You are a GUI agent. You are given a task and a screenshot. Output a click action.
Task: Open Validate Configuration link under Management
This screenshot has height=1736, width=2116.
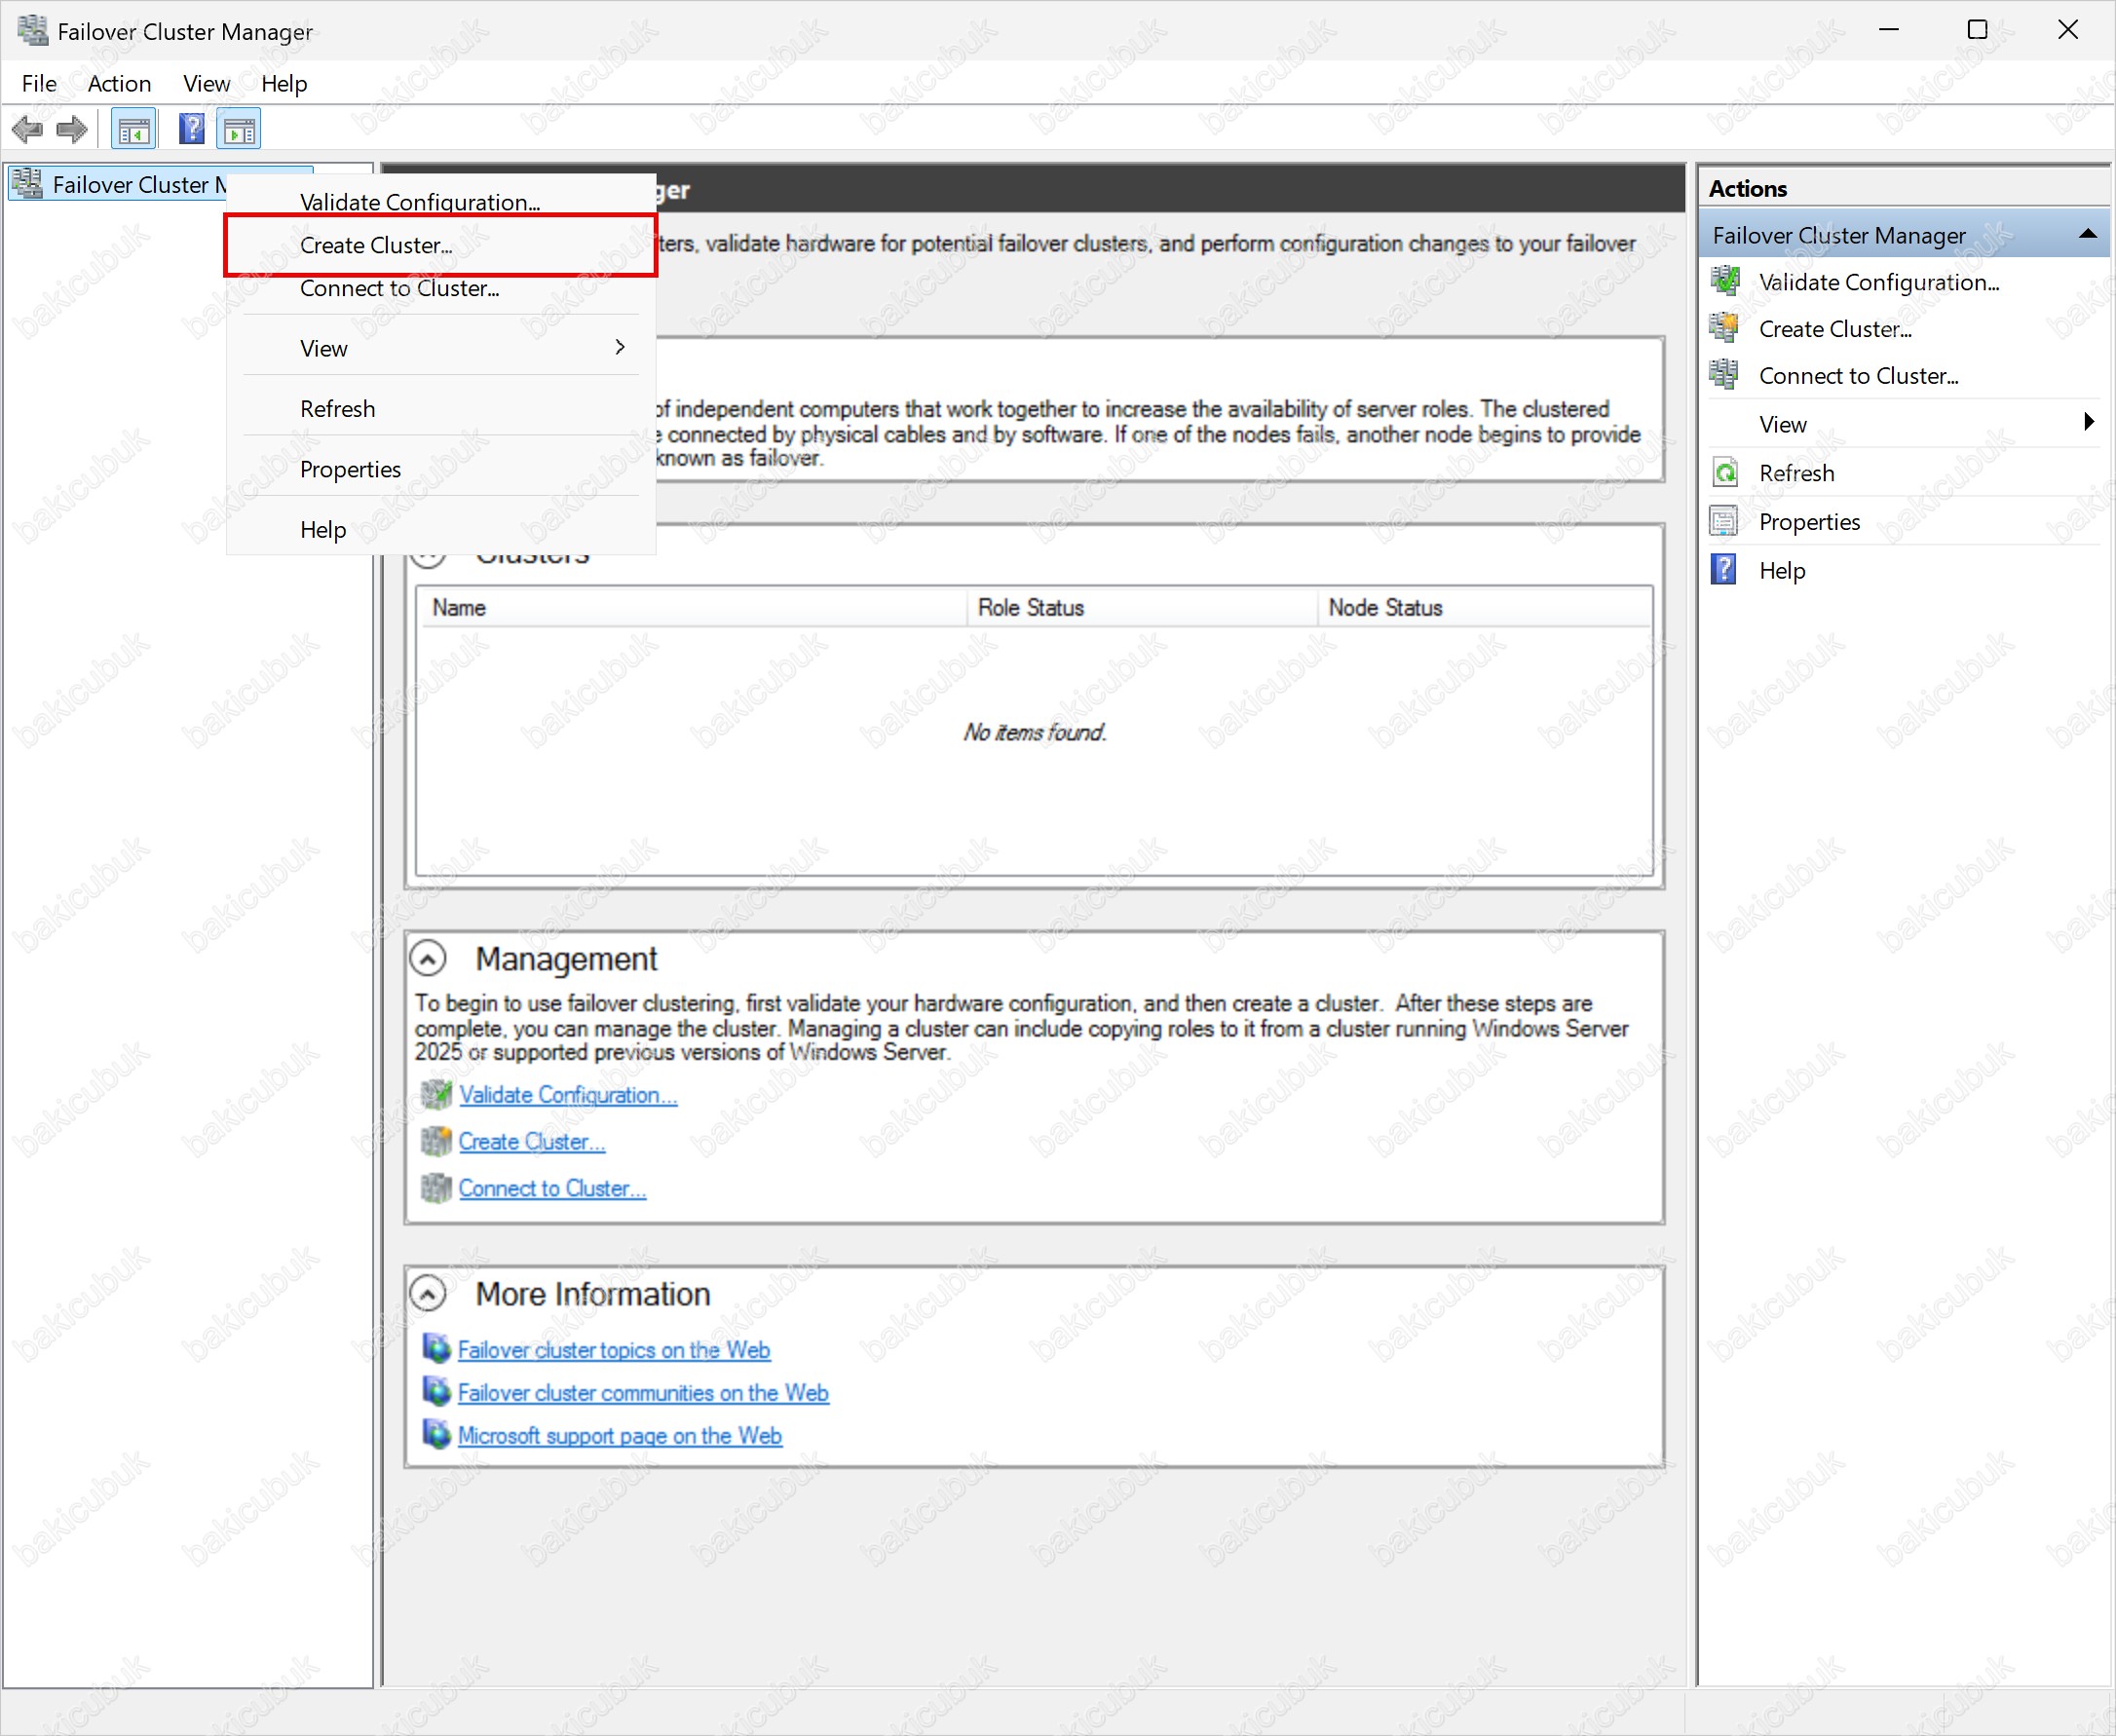tap(568, 1096)
